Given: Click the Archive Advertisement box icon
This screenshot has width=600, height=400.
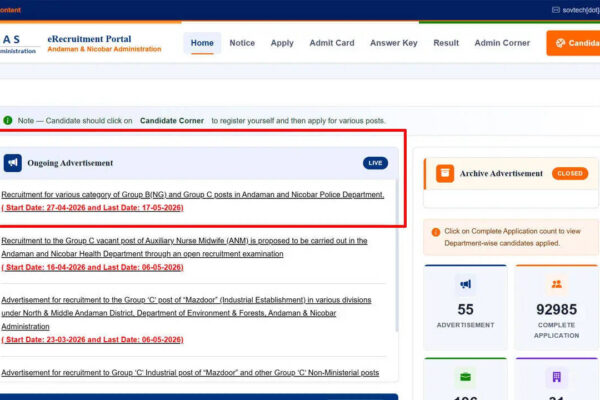Looking at the screenshot, I should coord(445,173).
